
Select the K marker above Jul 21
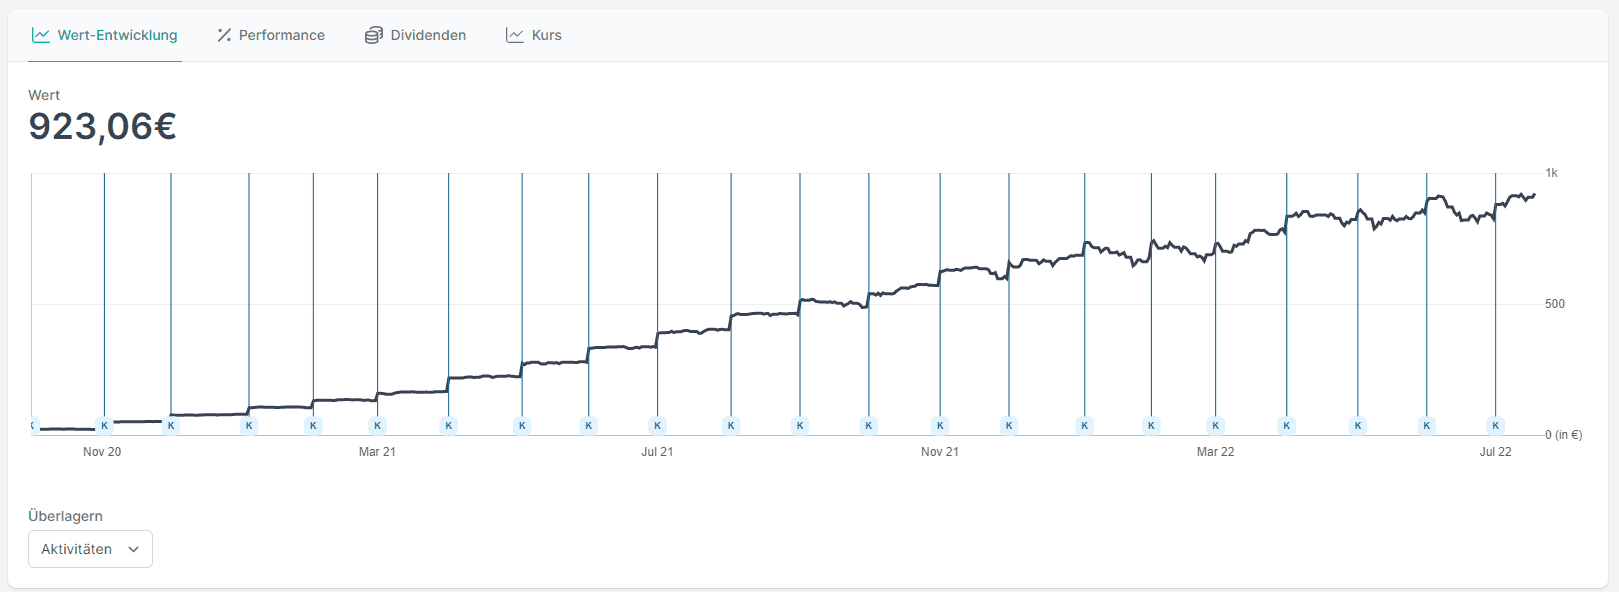(x=657, y=426)
